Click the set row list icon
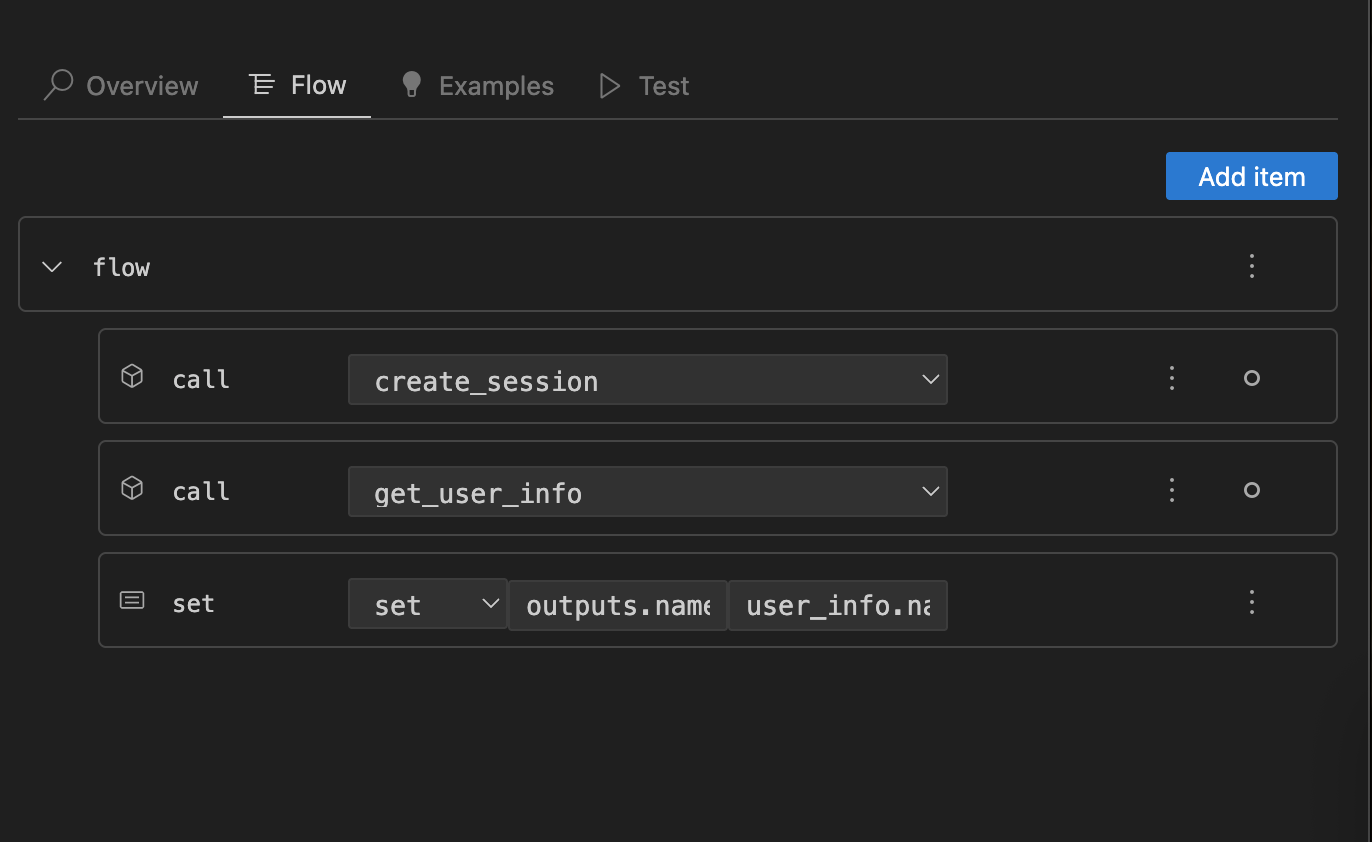The width and height of the screenshot is (1372, 842). coord(132,600)
